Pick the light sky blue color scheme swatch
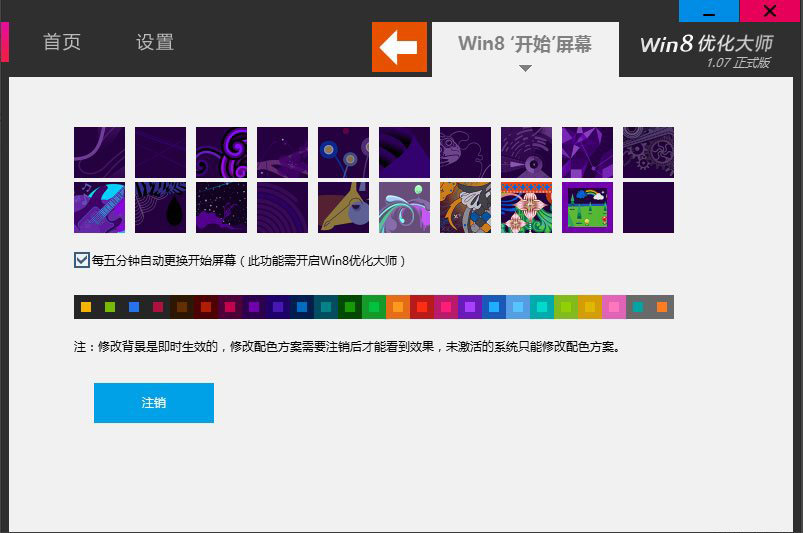 (x=518, y=307)
